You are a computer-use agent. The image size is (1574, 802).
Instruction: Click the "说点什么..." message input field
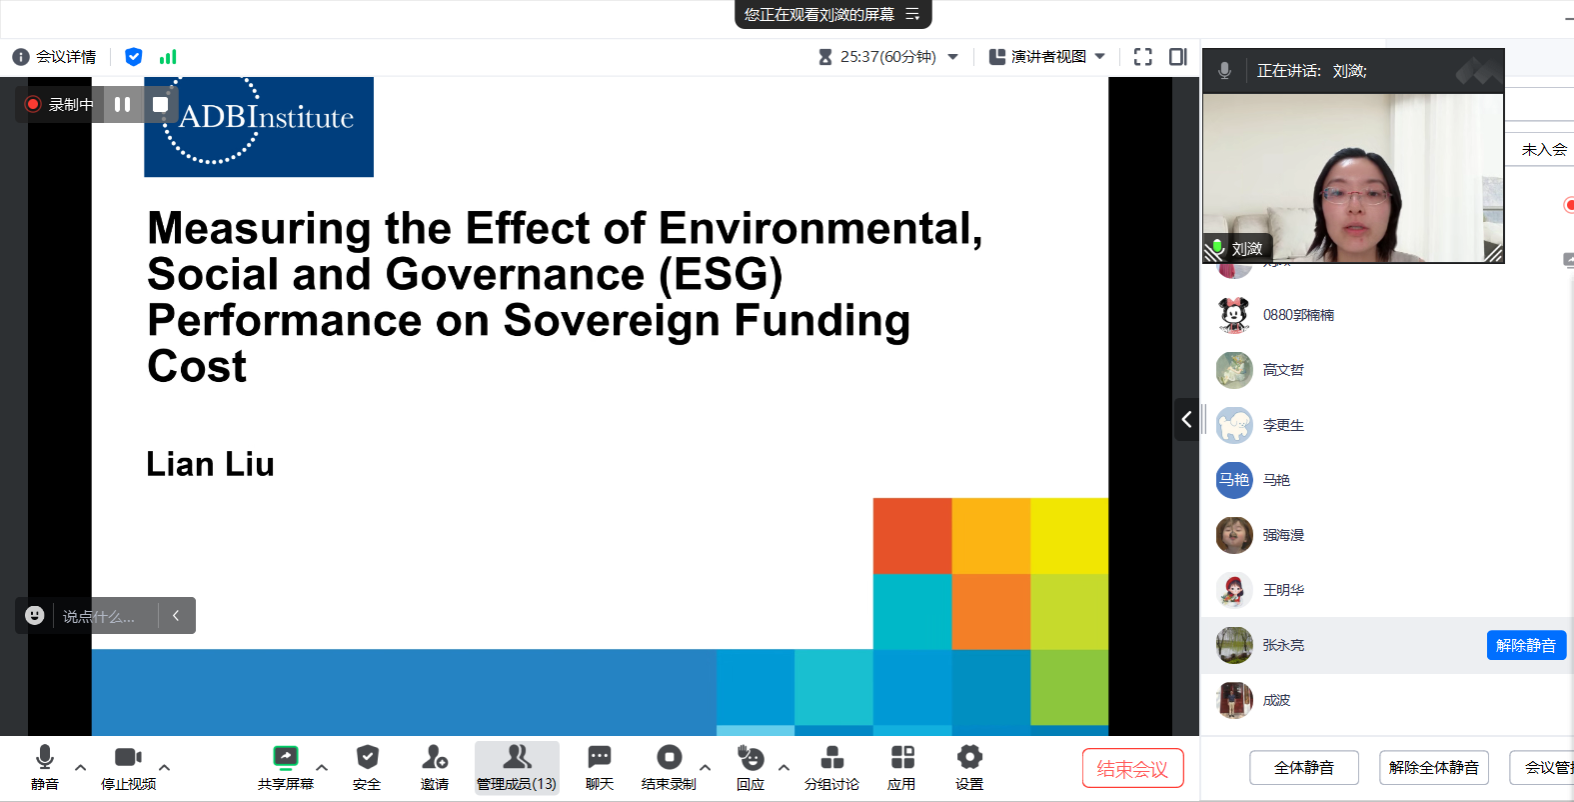click(100, 616)
